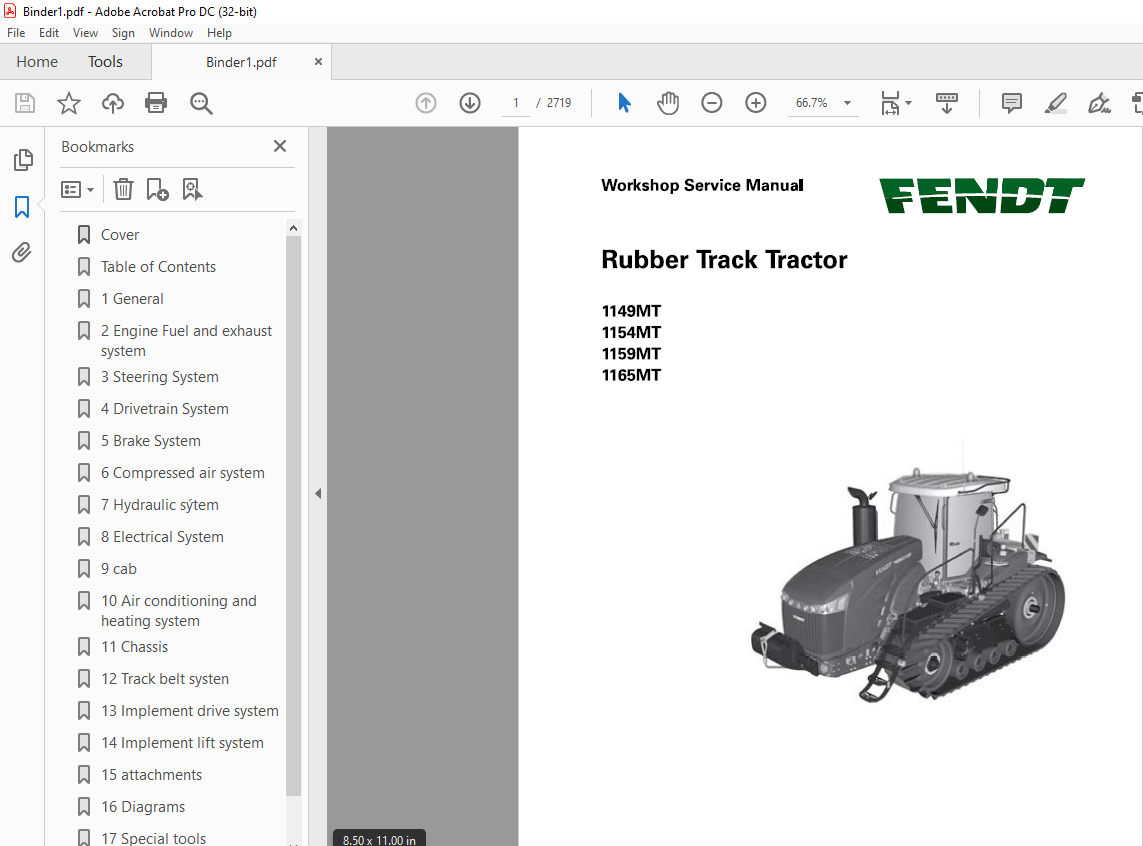
Task: Jump to the 11 Chassis bookmark
Action: (134, 647)
